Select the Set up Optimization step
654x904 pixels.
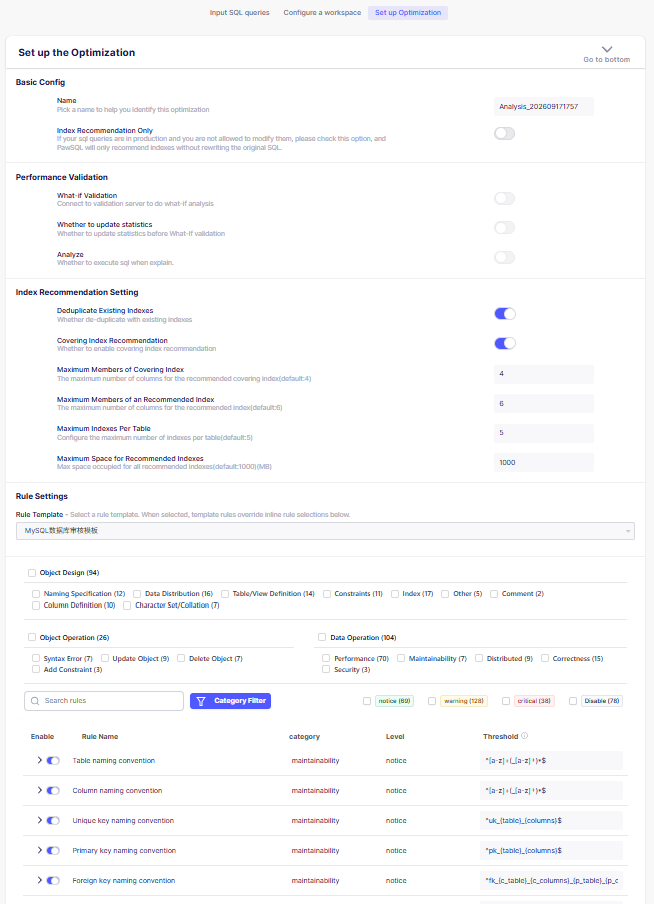[408, 13]
